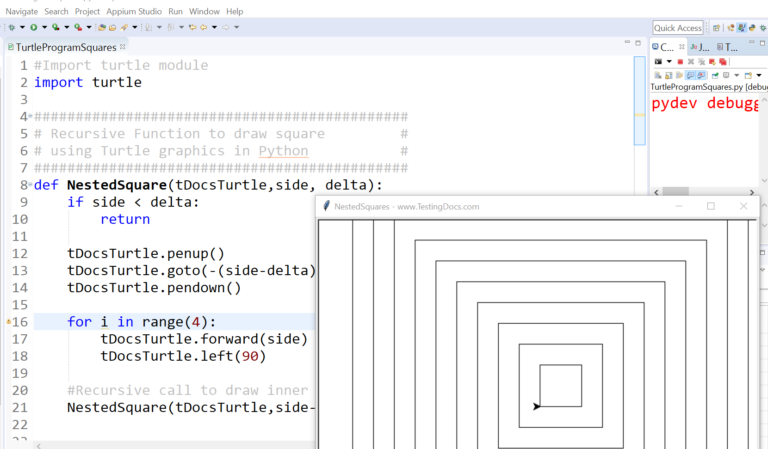Image resolution: width=768 pixels, height=449 pixels.
Task: Toggle Show Console on standard output change
Action: [690, 75]
